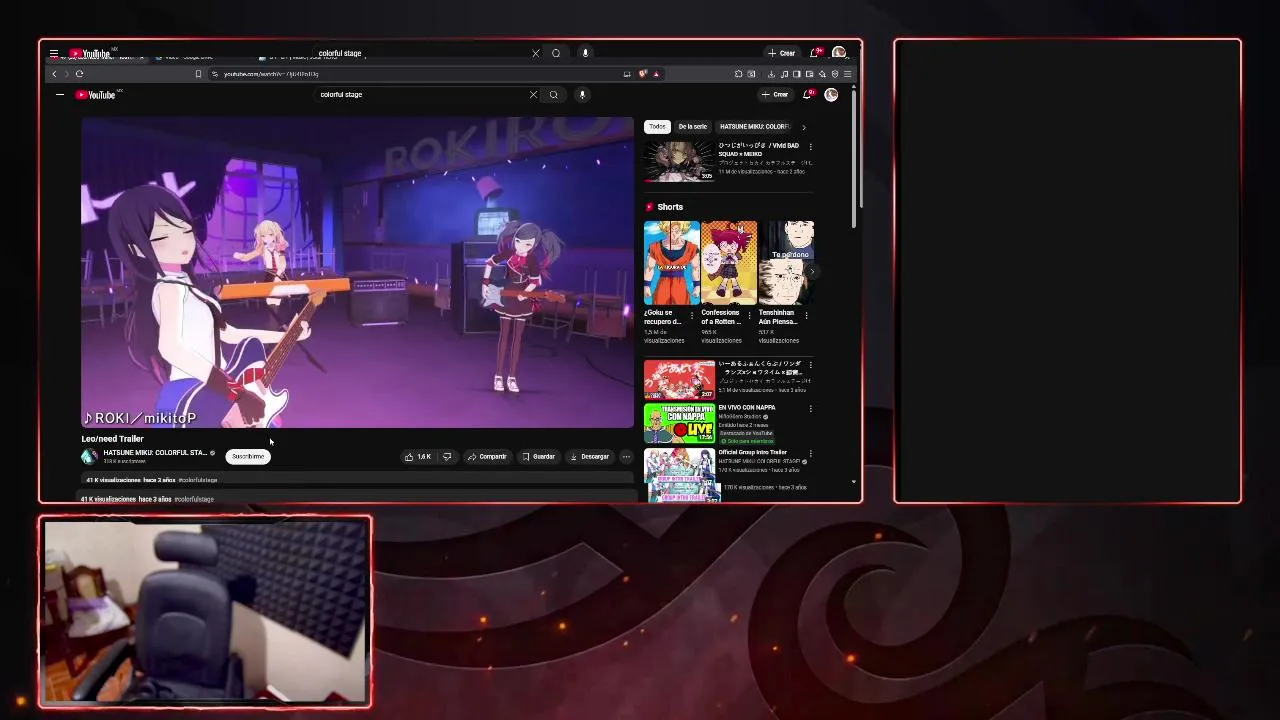Viewport: 1280px width, 720px height.
Task: Open the 2:07 recommended video thumbnail above EN VIVO
Action: [x=679, y=381]
